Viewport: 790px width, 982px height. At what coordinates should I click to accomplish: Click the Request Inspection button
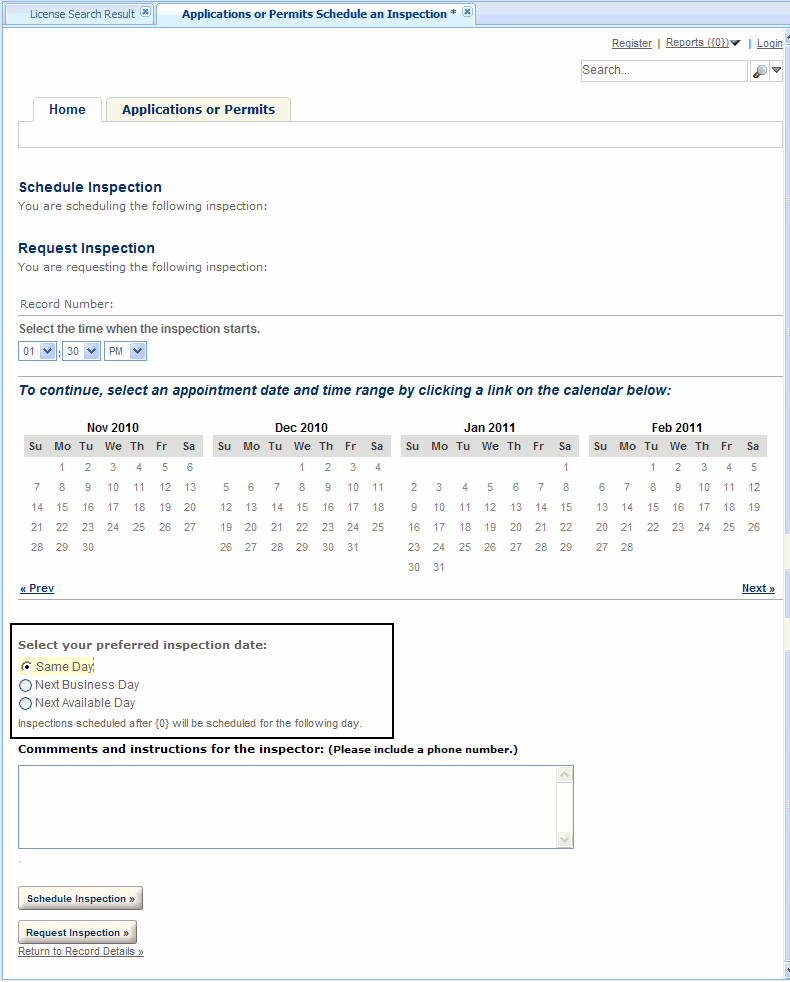click(77, 933)
